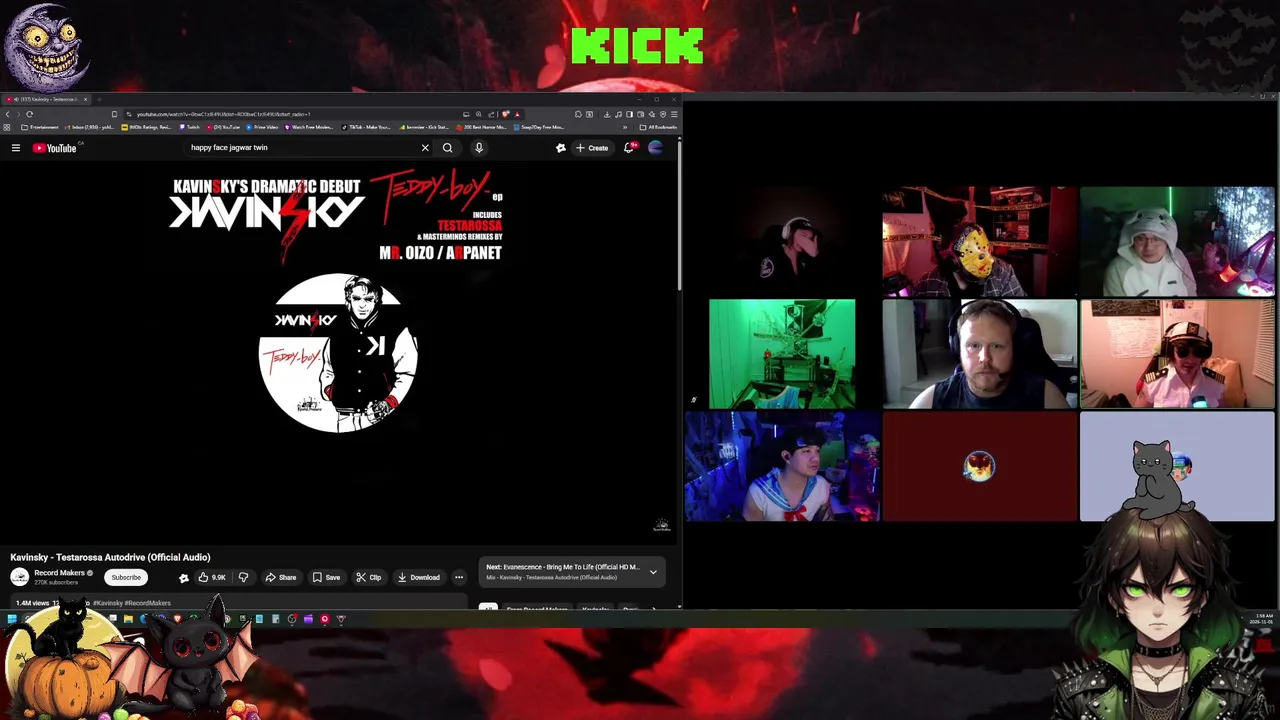Select the sailor outfit participant's video tile

[782, 466]
